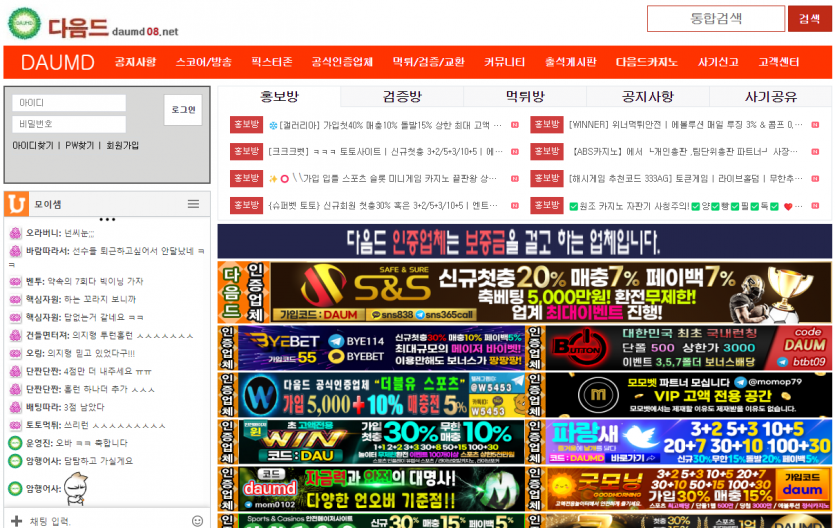This screenshot has height=528, width=835.
Task: Click the daumd08.net site address text
Action: click(145, 31)
